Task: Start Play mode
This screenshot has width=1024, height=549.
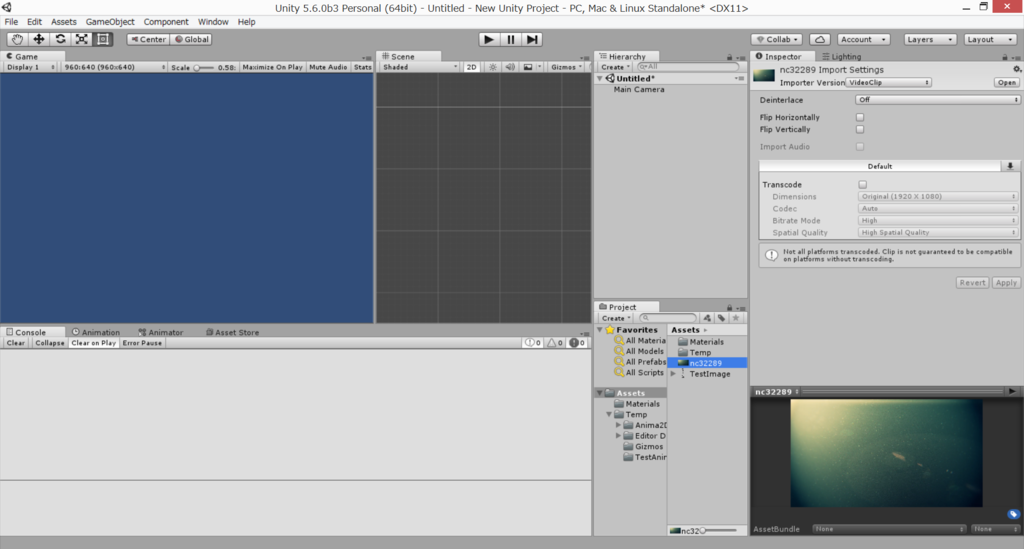Action: pyautogui.click(x=488, y=39)
